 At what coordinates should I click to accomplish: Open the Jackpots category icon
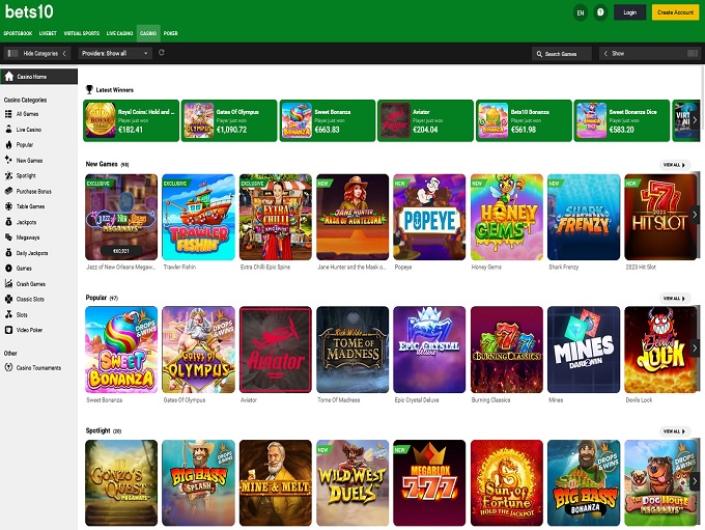click(9, 222)
